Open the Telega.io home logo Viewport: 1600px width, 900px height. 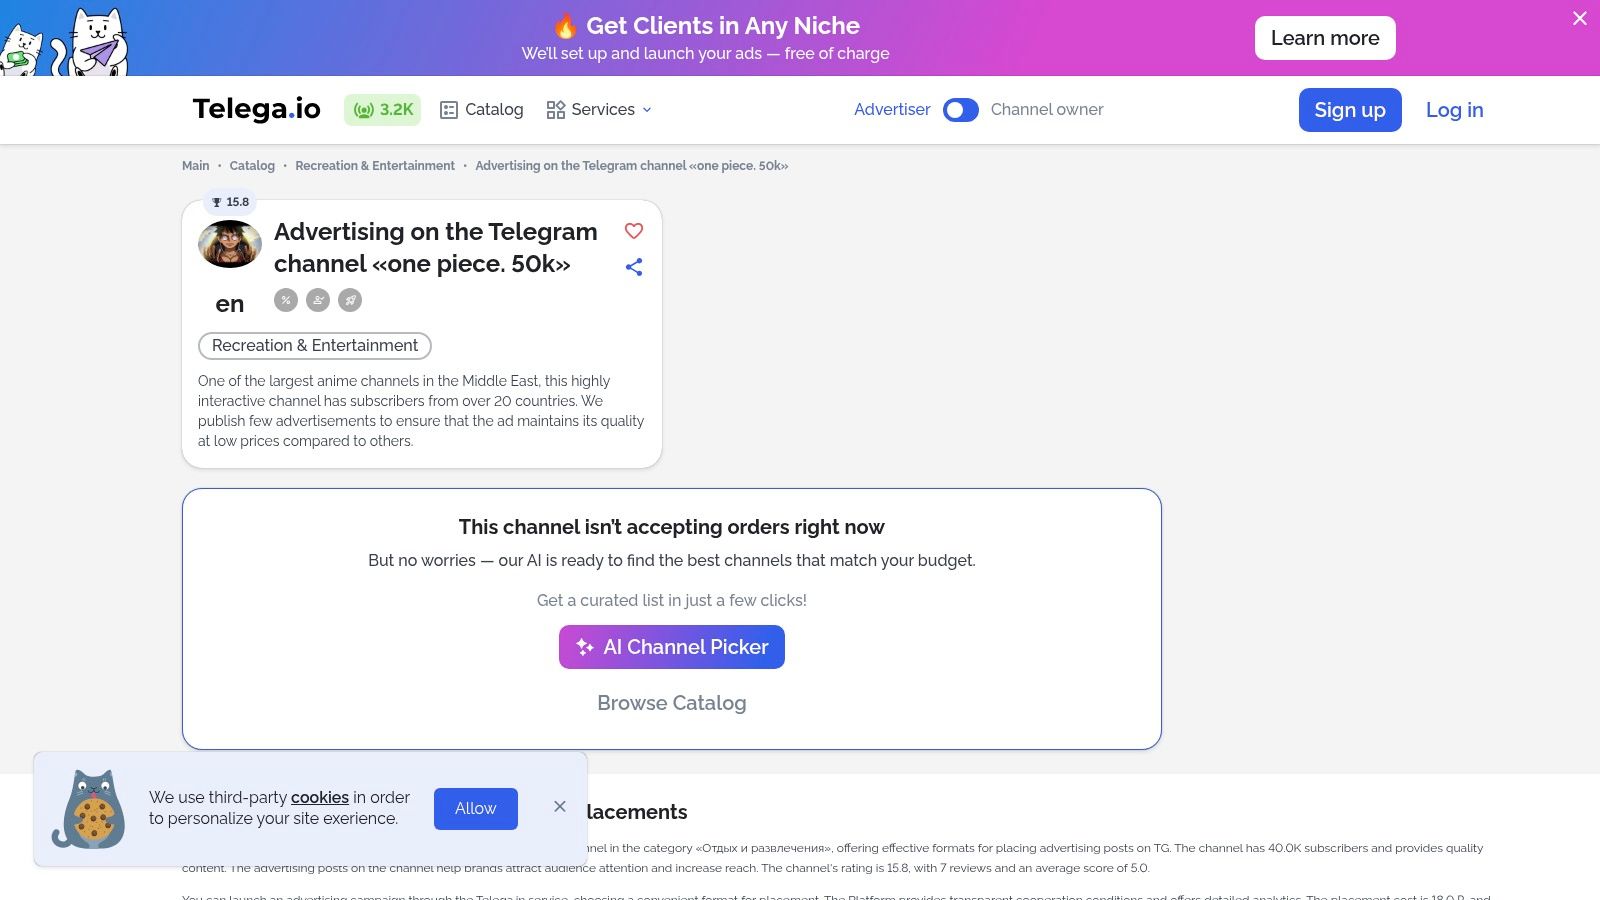(x=256, y=109)
